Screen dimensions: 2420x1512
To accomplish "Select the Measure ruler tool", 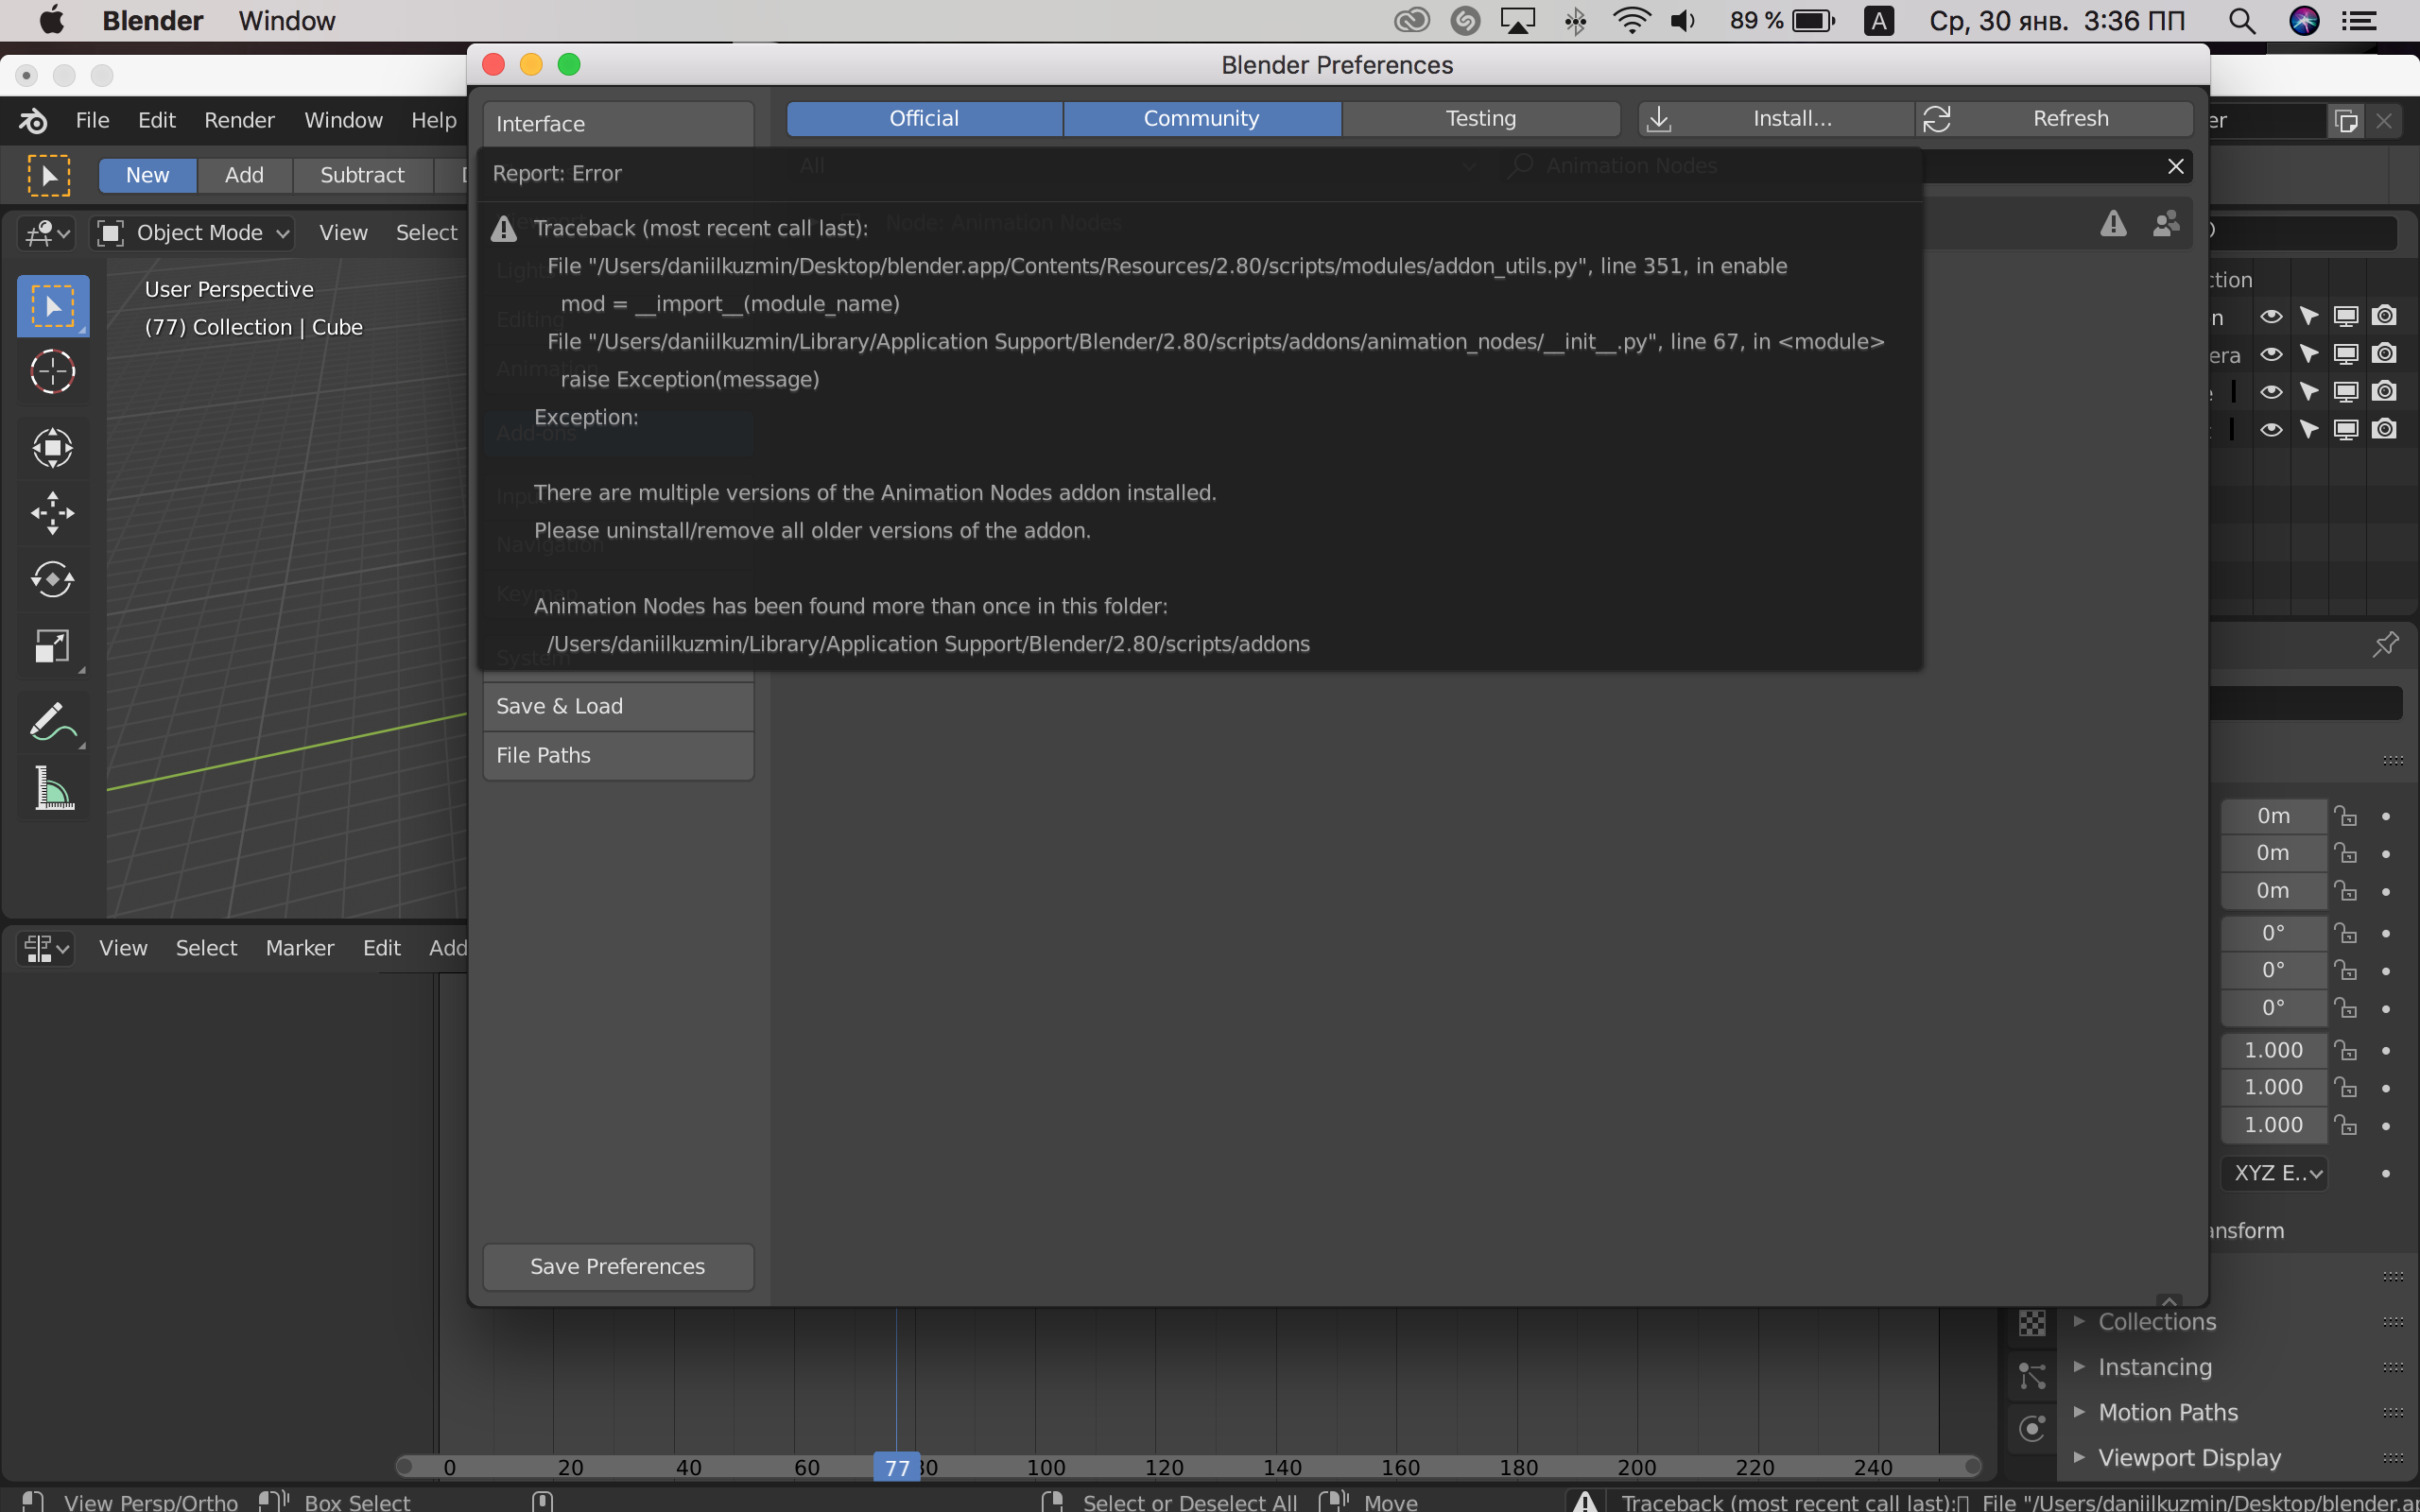I will pyautogui.click(x=52, y=788).
